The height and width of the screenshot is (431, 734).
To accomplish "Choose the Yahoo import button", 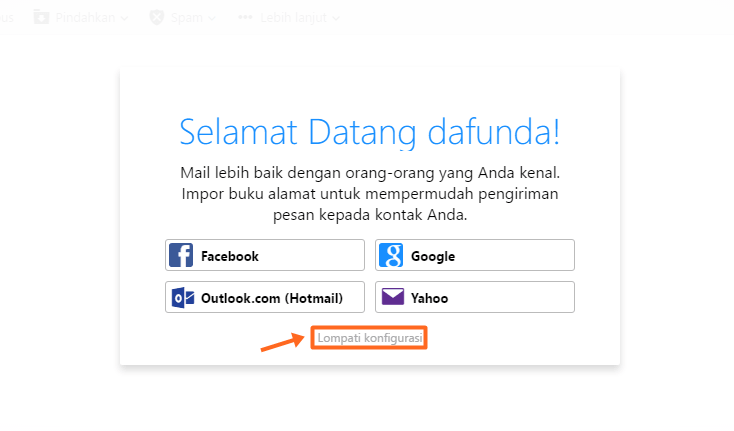I will pyautogui.click(x=475, y=297).
